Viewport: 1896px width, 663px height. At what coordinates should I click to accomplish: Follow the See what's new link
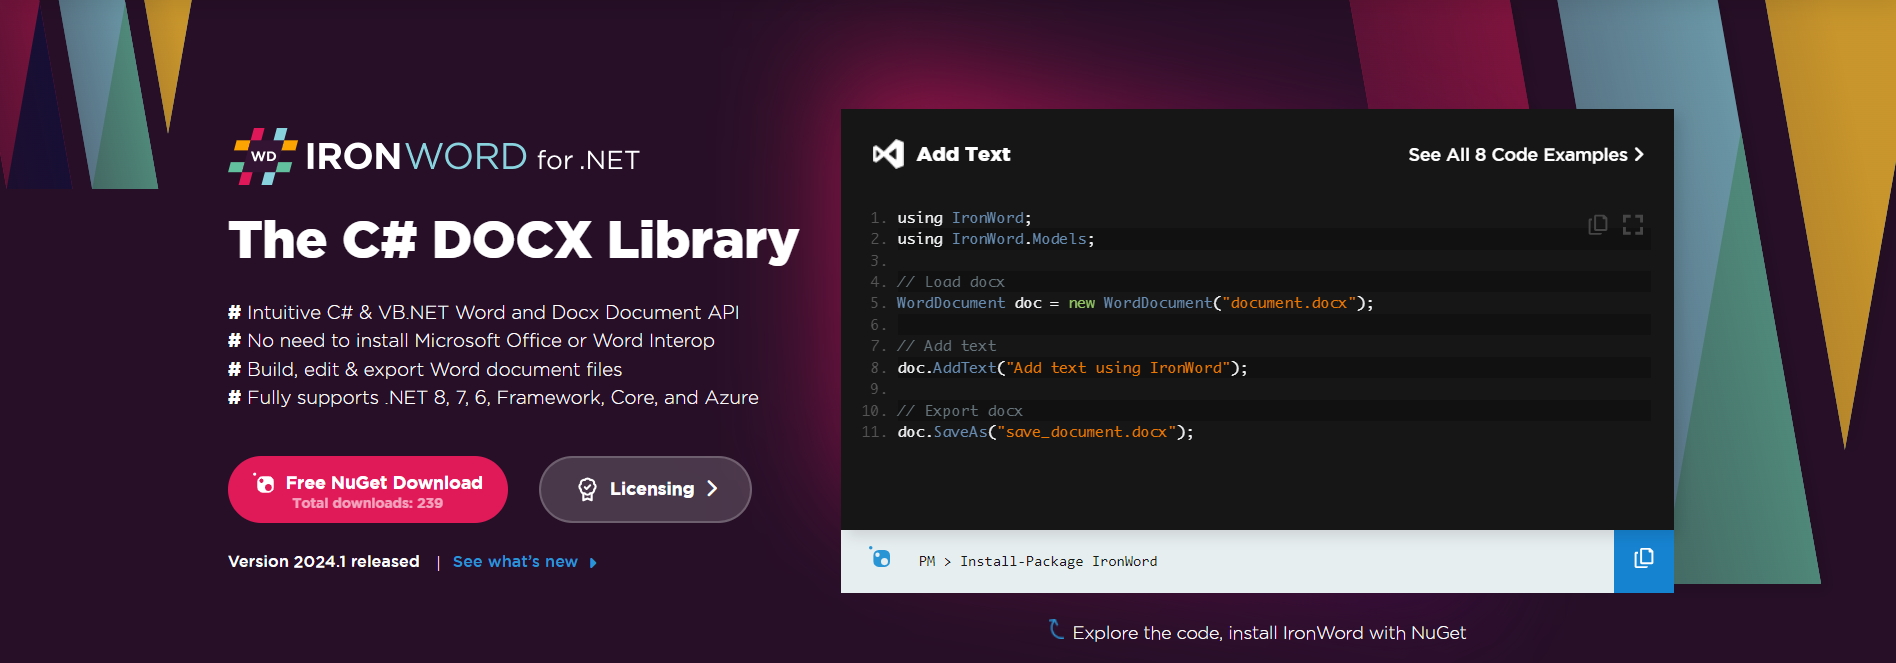tap(515, 562)
